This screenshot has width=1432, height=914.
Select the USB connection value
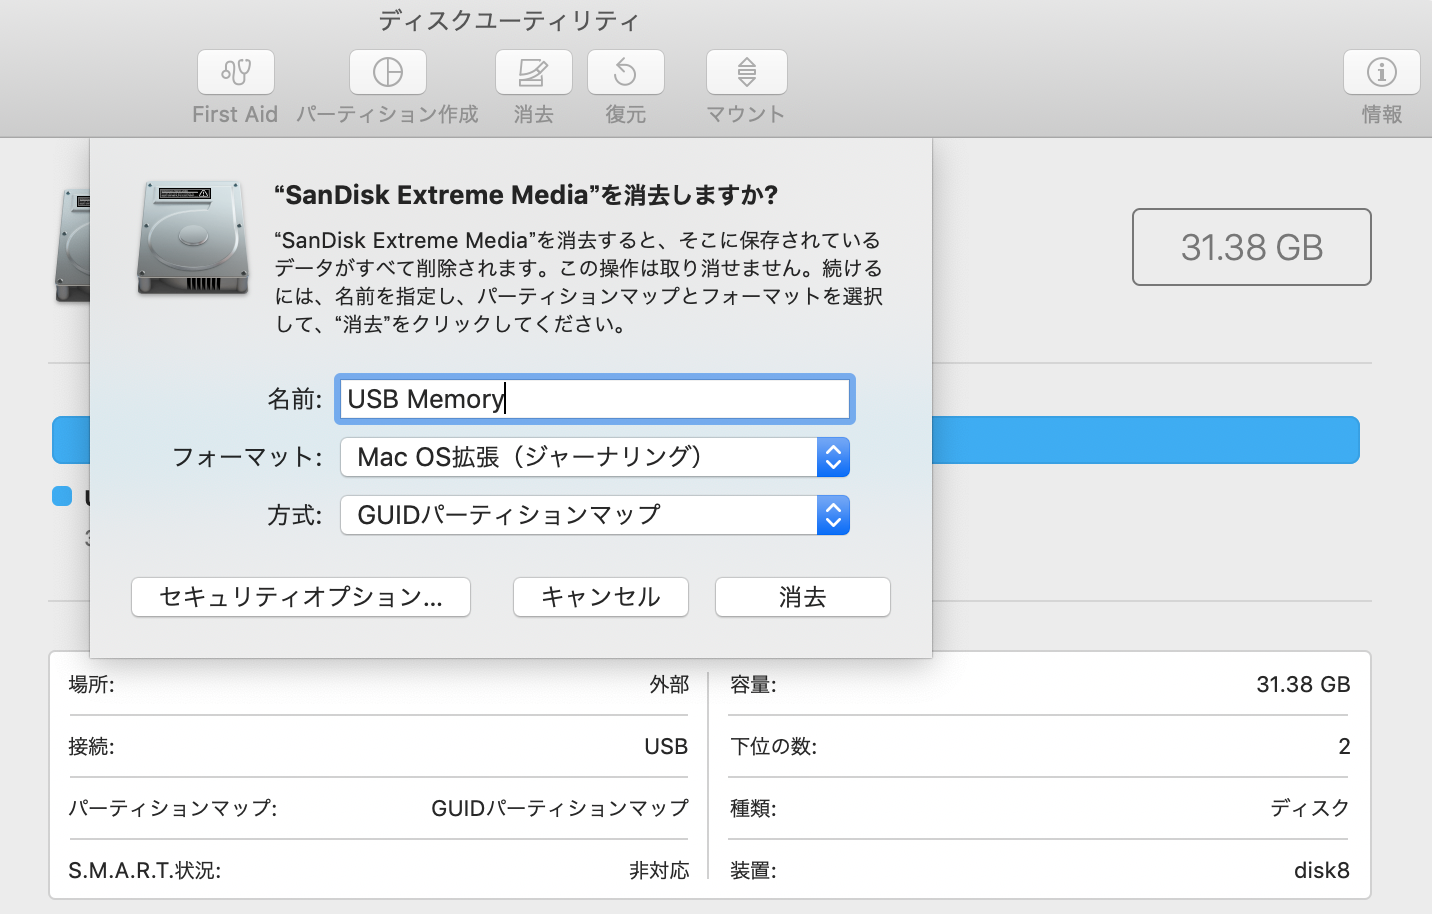pos(666,747)
